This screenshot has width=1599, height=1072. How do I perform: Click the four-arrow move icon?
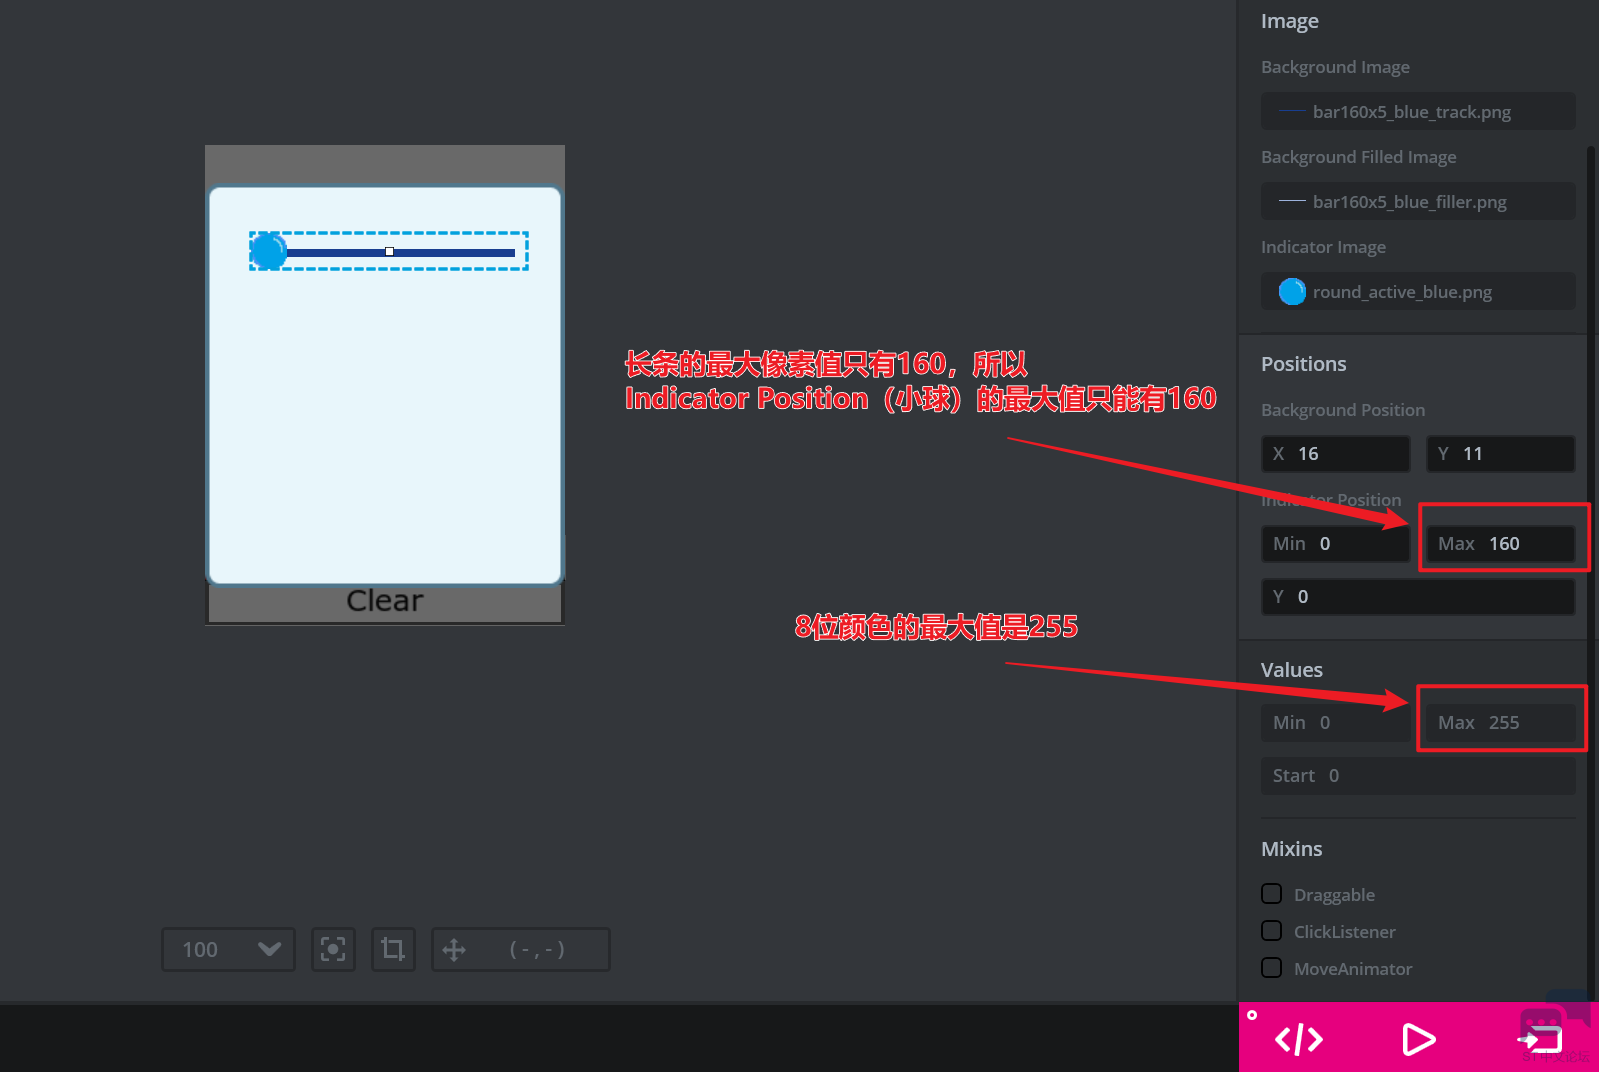point(454,949)
